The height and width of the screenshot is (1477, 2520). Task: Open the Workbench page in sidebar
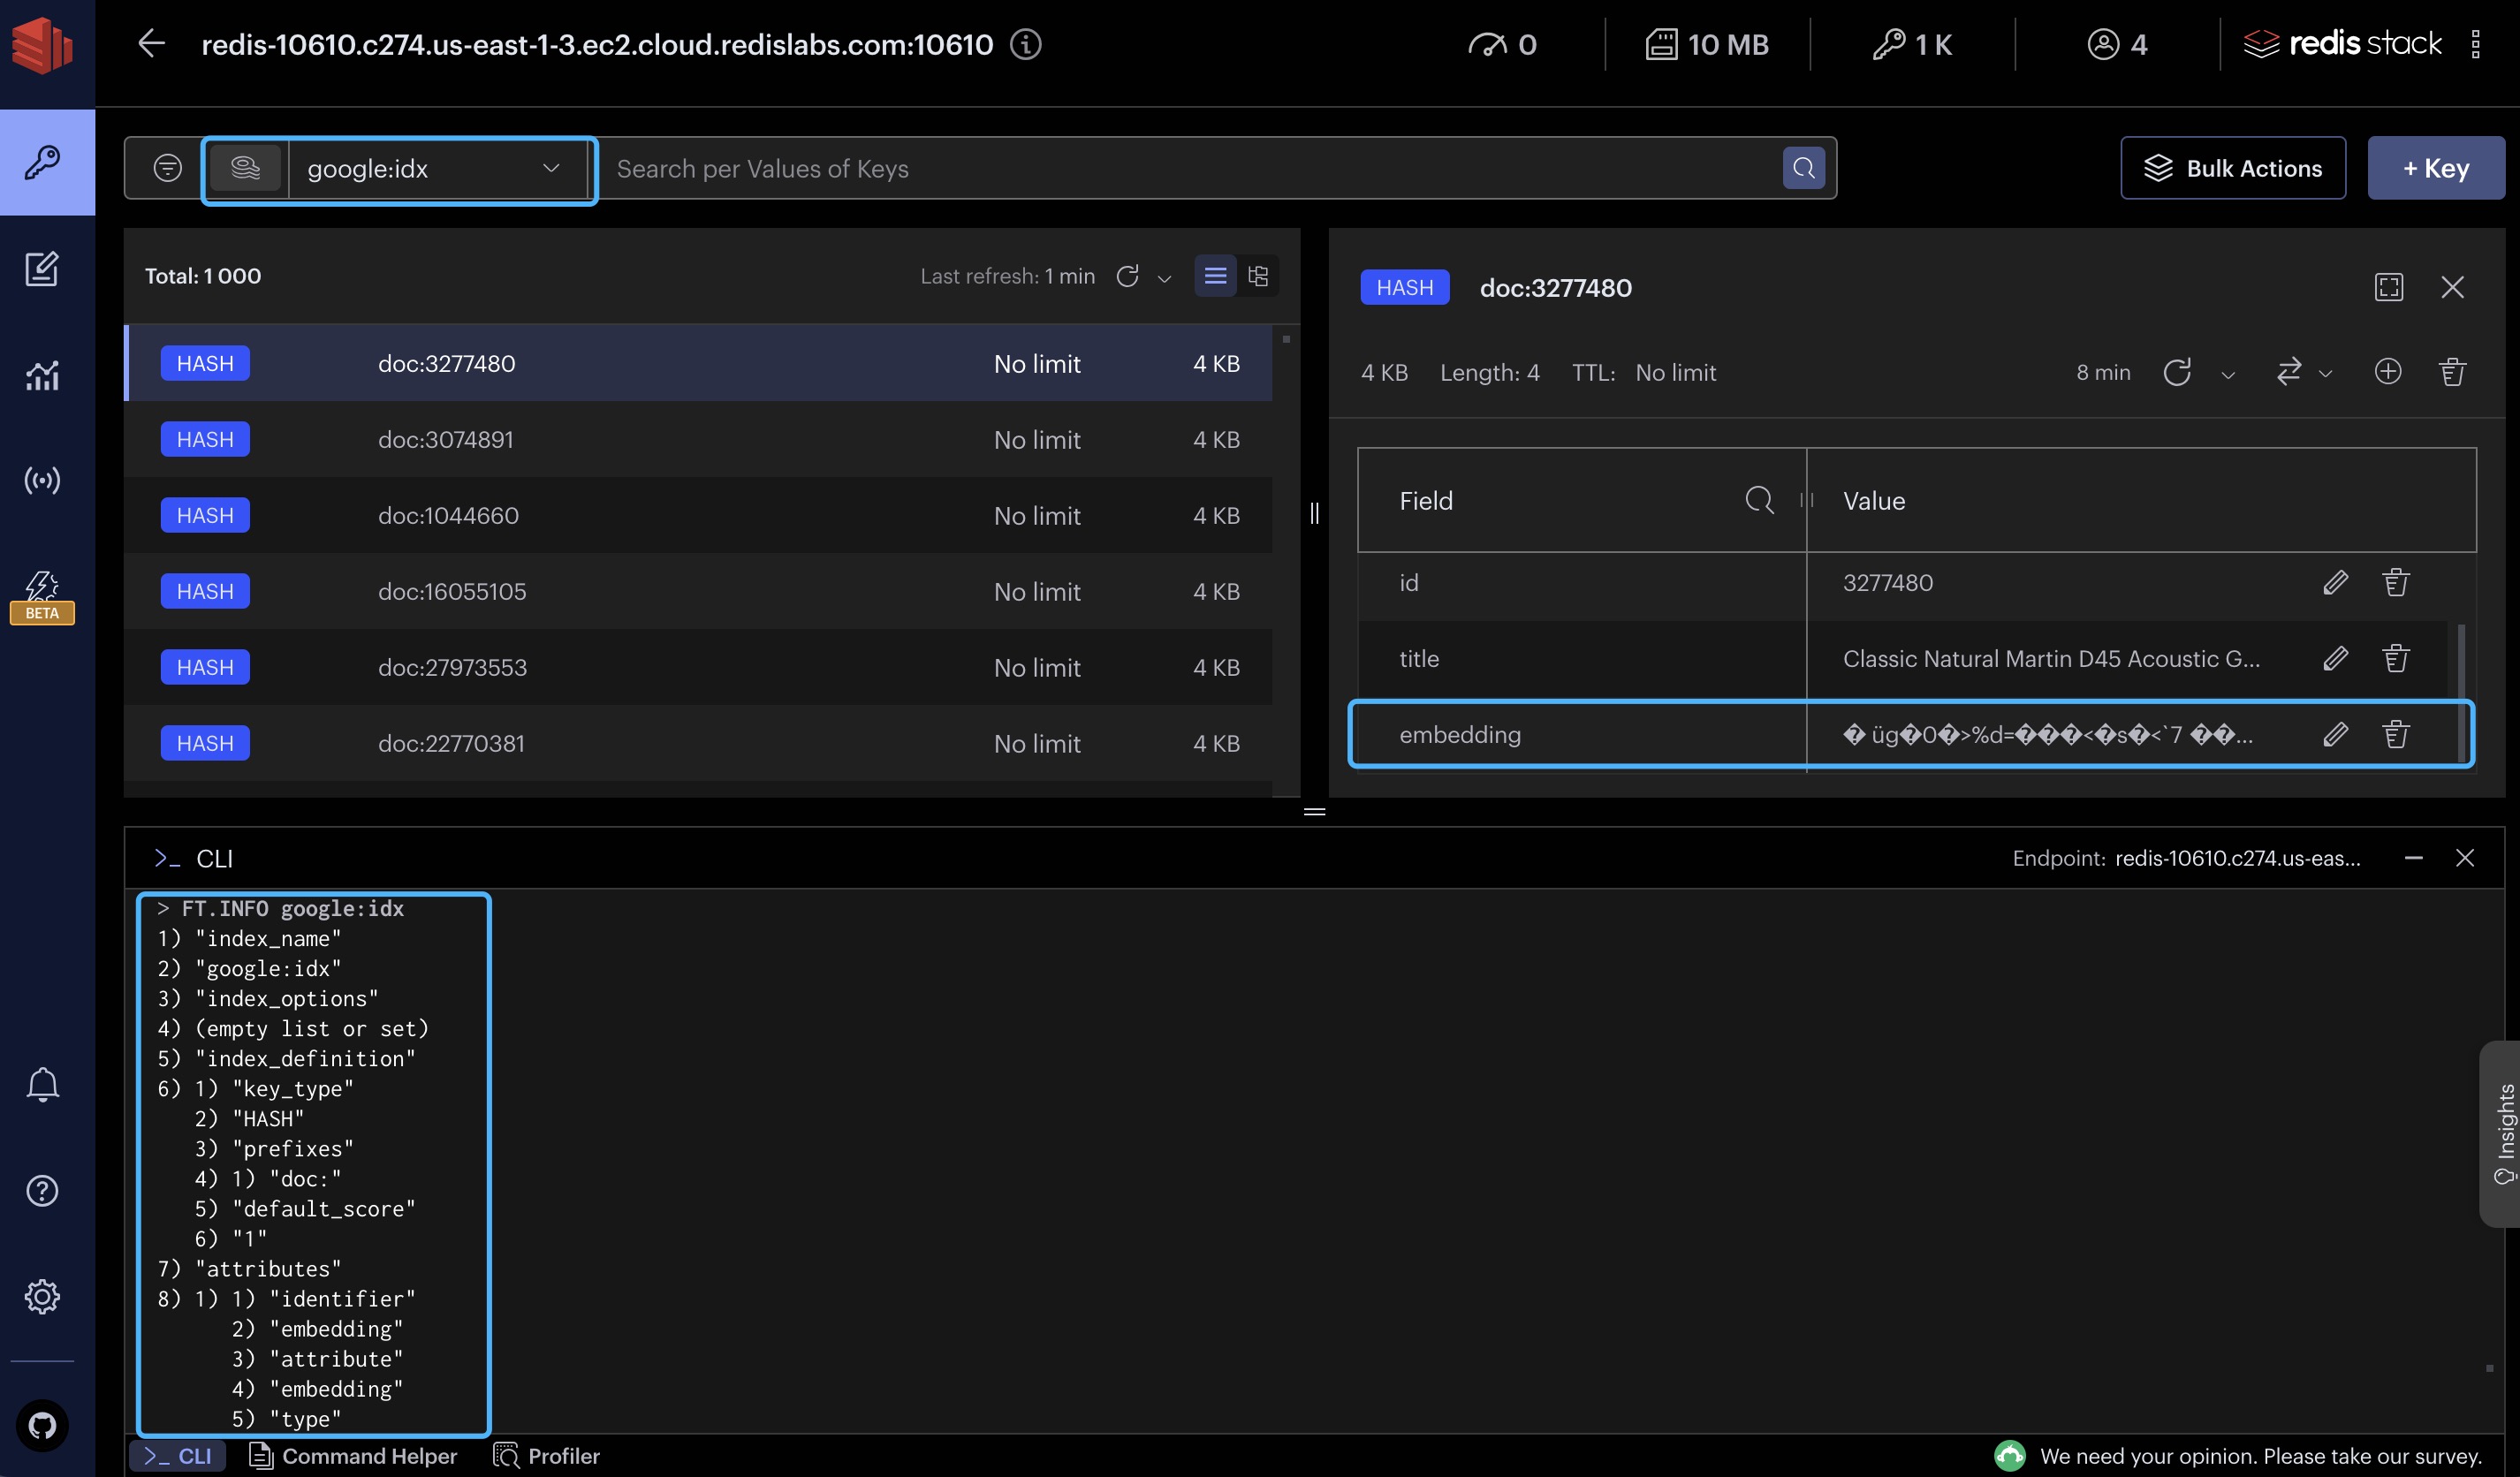pos(42,269)
